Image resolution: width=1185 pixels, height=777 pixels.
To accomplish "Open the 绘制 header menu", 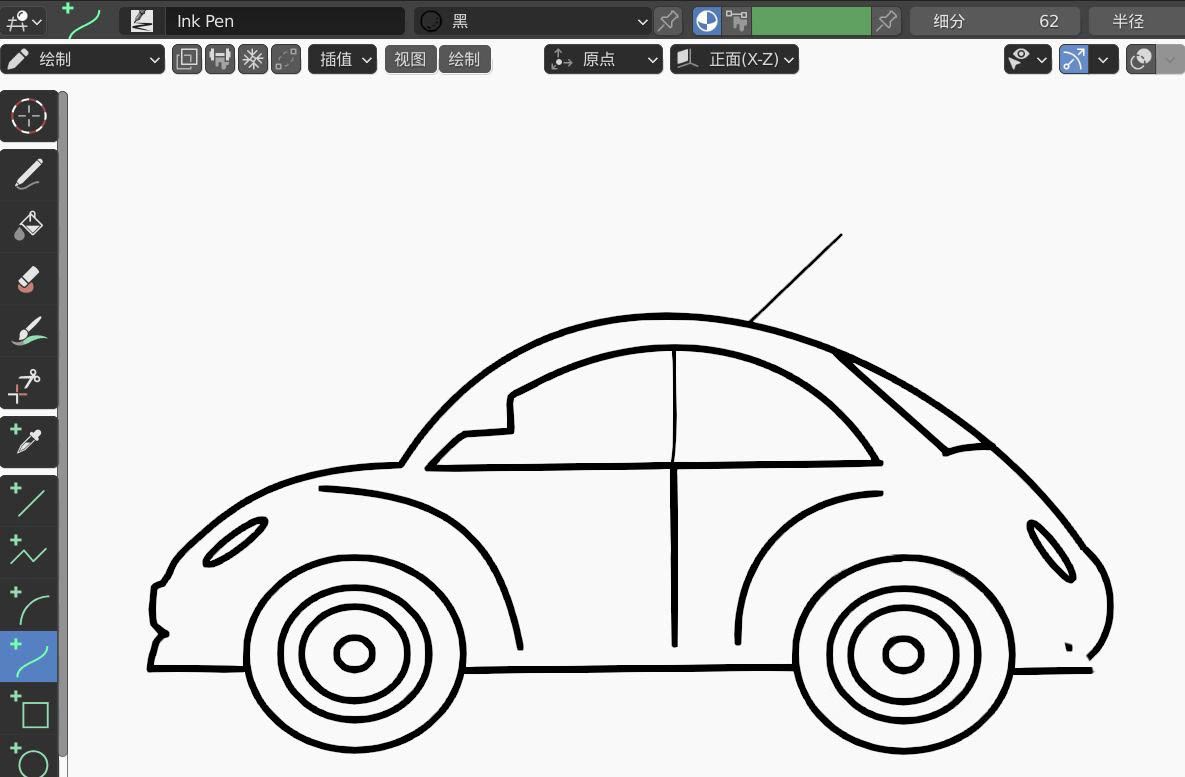I will point(465,59).
